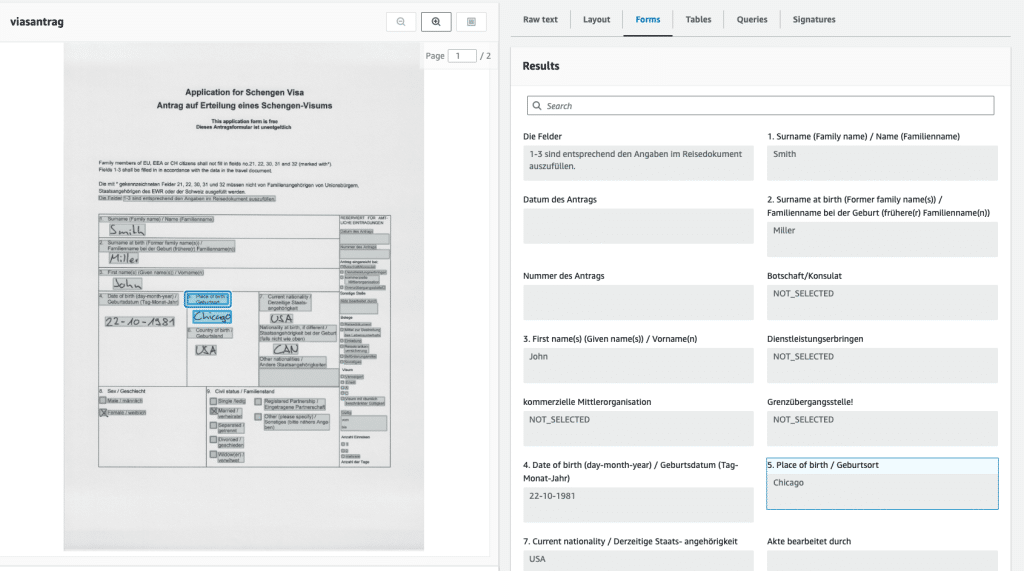The height and width of the screenshot is (571, 1024).
Task: Go to the Signatures tab
Action: (814, 19)
